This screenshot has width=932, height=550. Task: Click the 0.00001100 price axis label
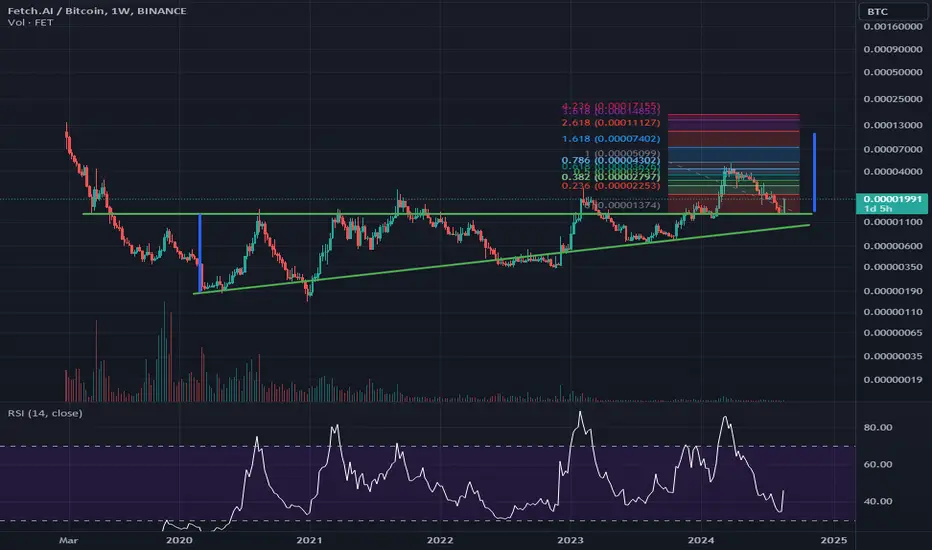click(x=893, y=222)
